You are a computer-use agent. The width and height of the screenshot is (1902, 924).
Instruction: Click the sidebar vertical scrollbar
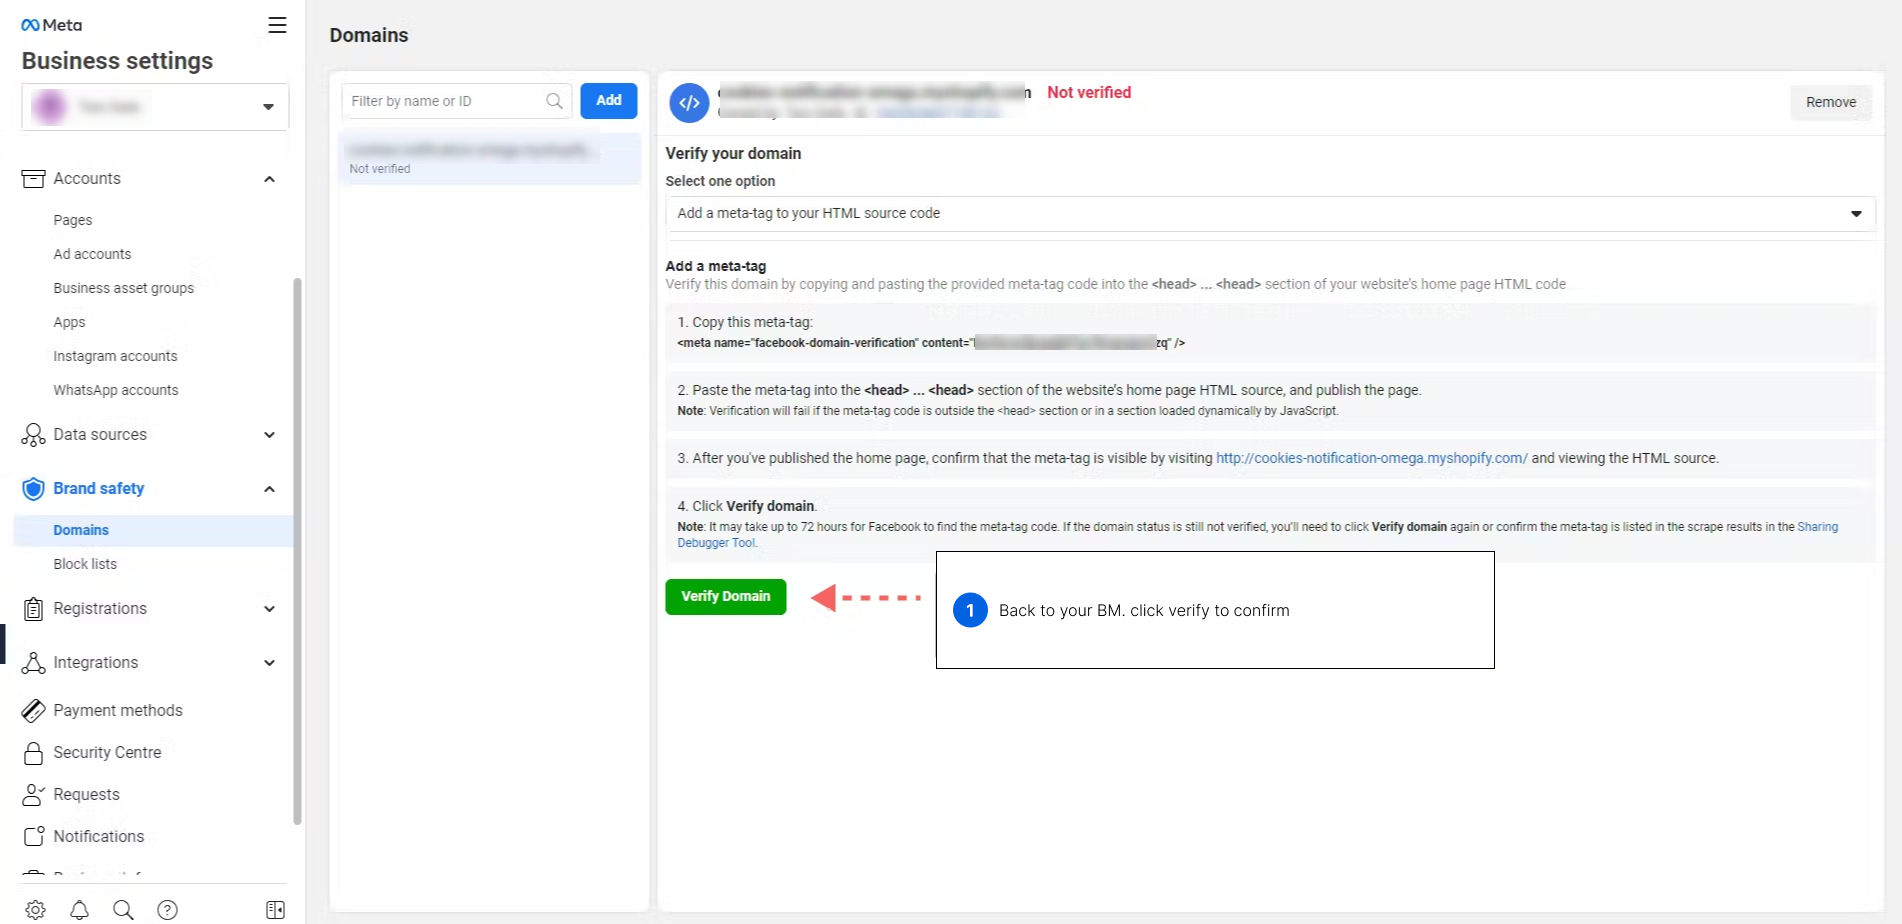click(x=297, y=552)
